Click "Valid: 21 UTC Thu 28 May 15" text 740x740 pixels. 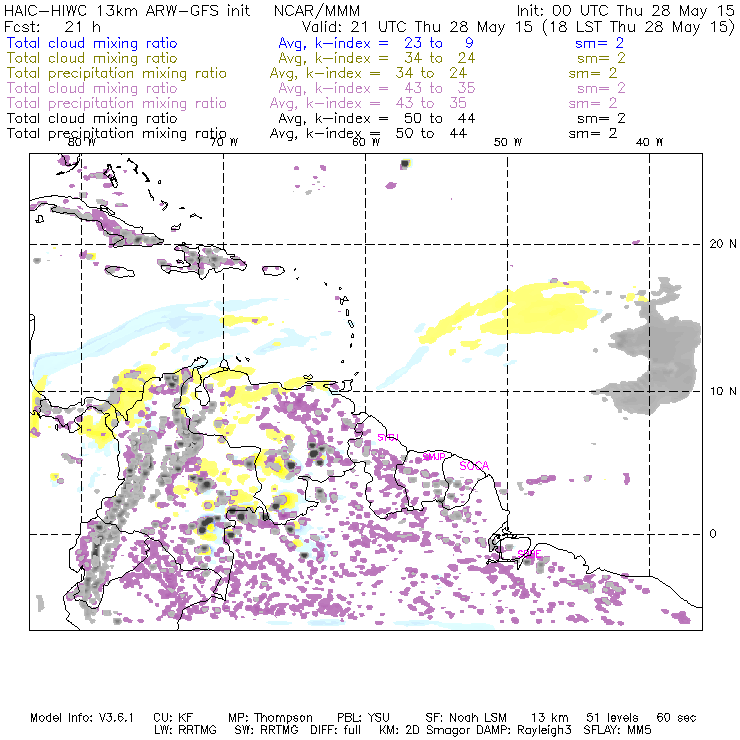pyautogui.click(x=417, y=27)
